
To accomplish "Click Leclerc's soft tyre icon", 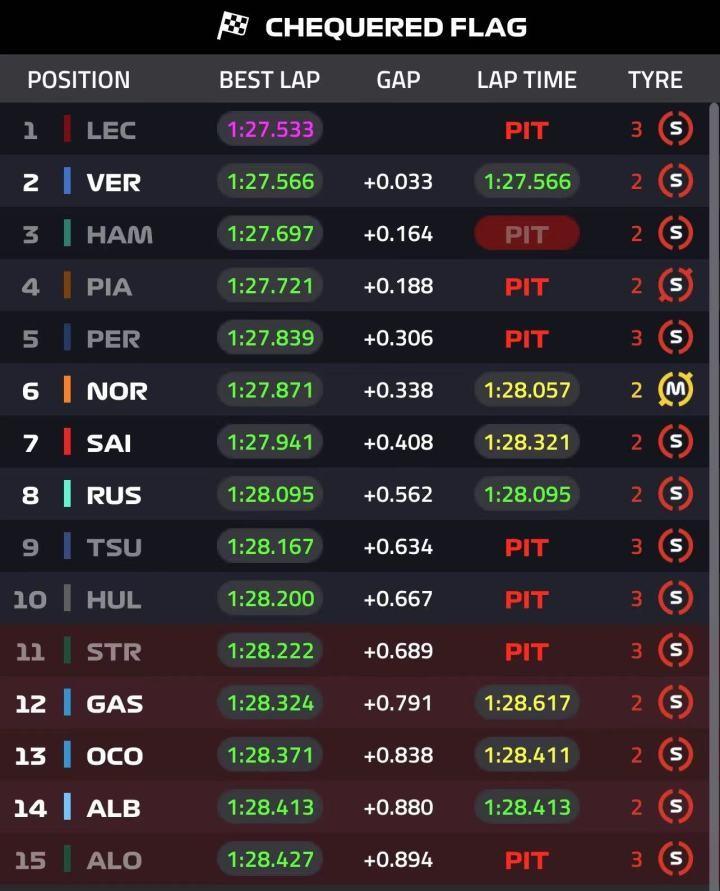I will 676,129.
